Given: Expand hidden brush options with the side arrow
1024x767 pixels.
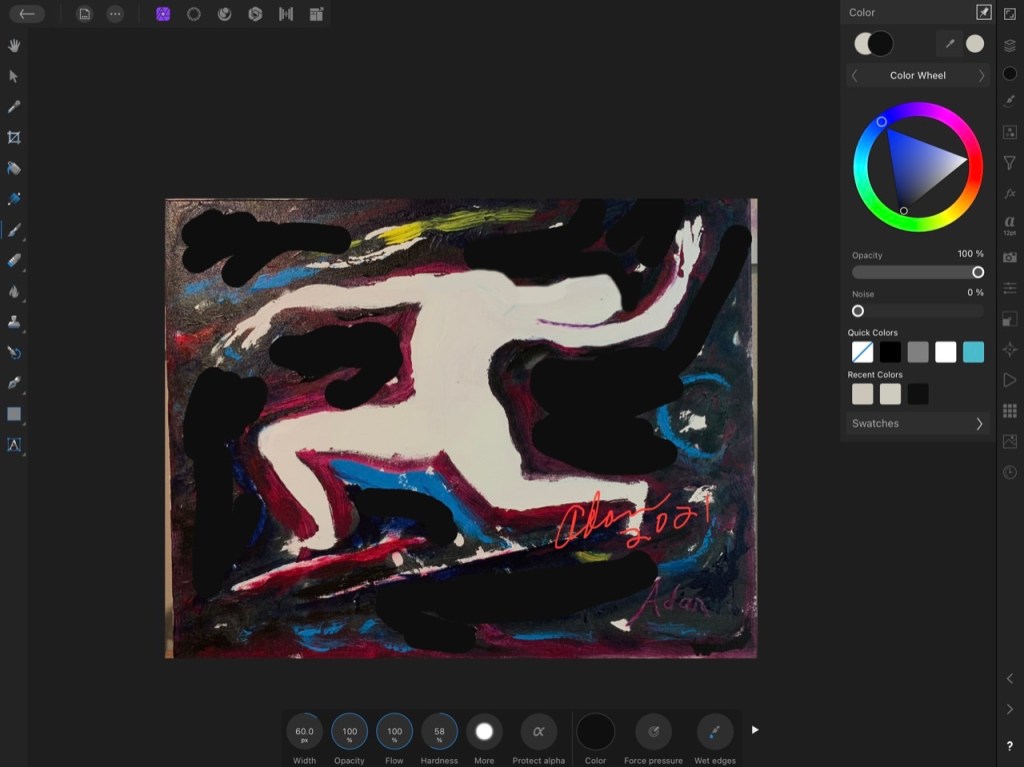Looking at the screenshot, I should (x=755, y=728).
